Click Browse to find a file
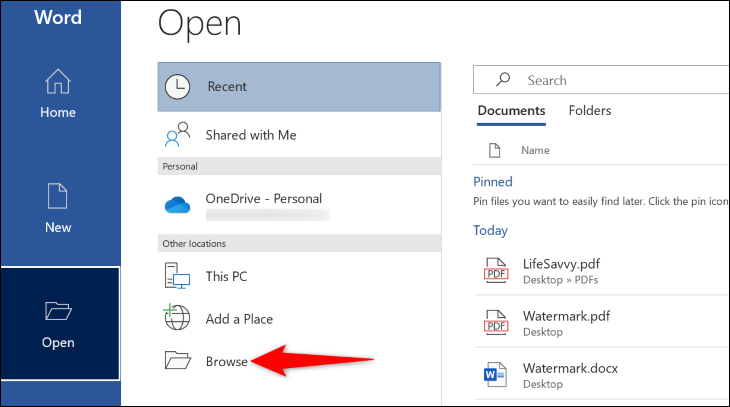 [x=299, y=361]
